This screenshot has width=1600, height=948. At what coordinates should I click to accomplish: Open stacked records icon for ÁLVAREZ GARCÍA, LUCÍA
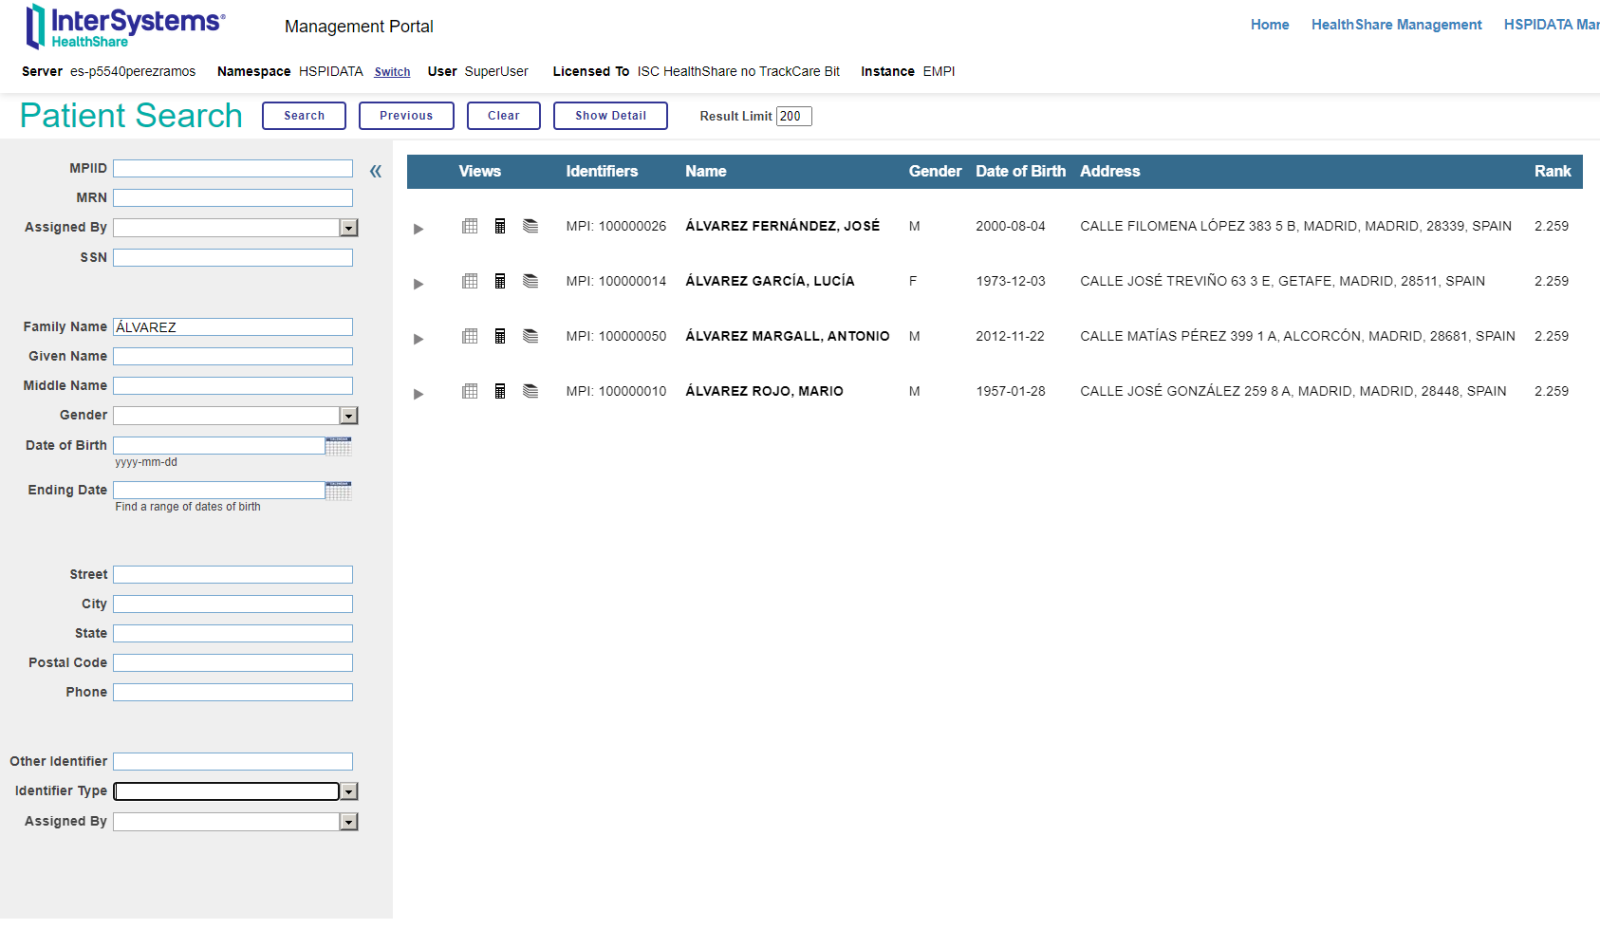click(530, 281)
